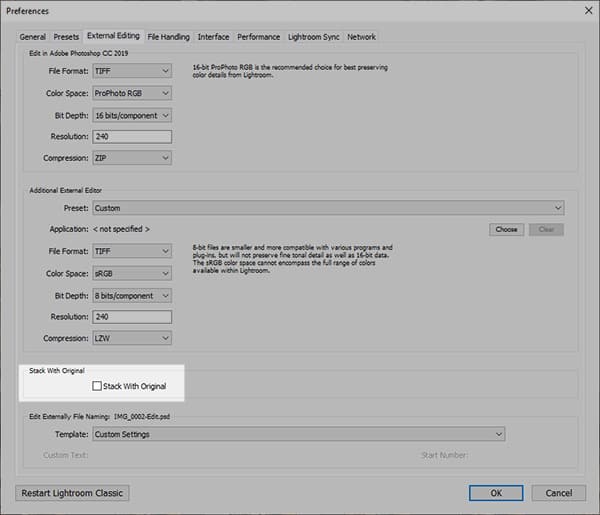Open the 16 bits/component Bit Depth dropdown
The image size is (600, 515).
point(132,115)
